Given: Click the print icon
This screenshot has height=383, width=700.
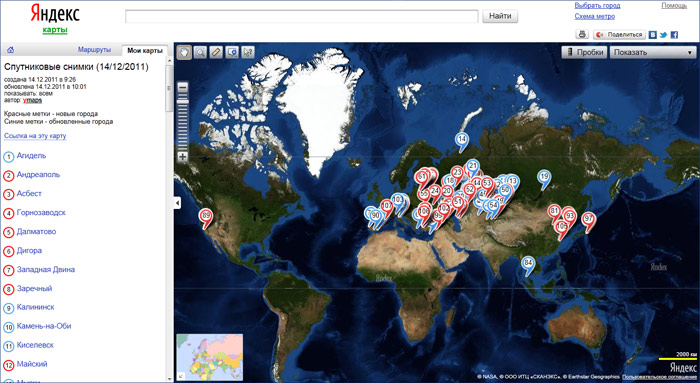Looking at the screenshot, I should point(582,34).
